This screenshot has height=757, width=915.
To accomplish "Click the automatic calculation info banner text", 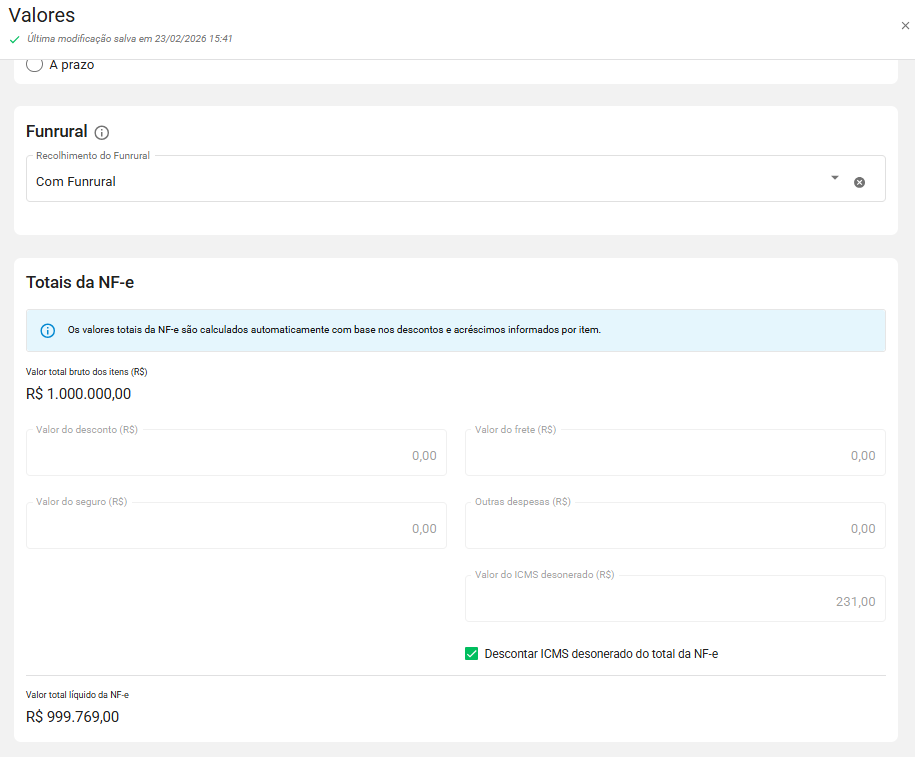I will 333,330.
